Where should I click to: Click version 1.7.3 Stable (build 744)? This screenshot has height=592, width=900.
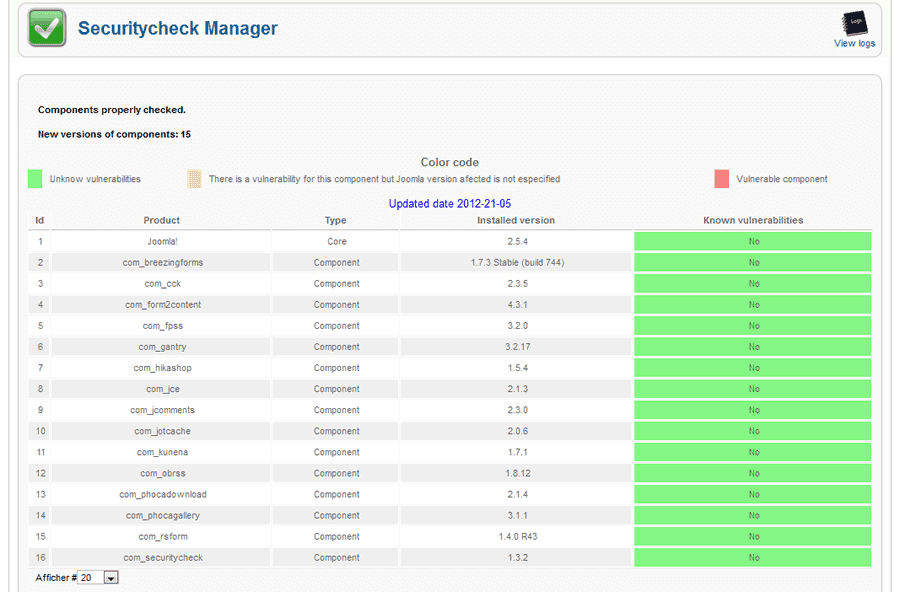pos(517,262)
